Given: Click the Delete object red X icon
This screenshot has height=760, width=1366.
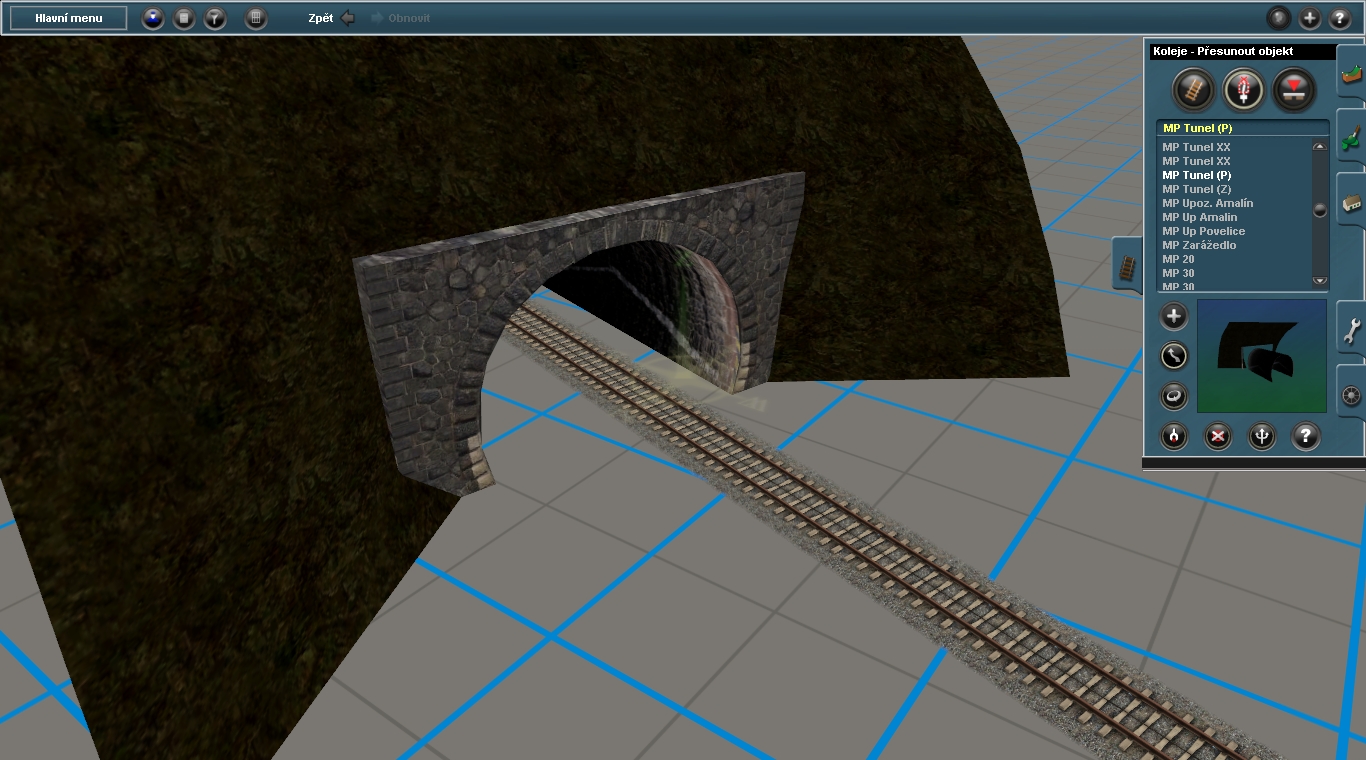Looking at the screenshot, I should [1218, 436].
